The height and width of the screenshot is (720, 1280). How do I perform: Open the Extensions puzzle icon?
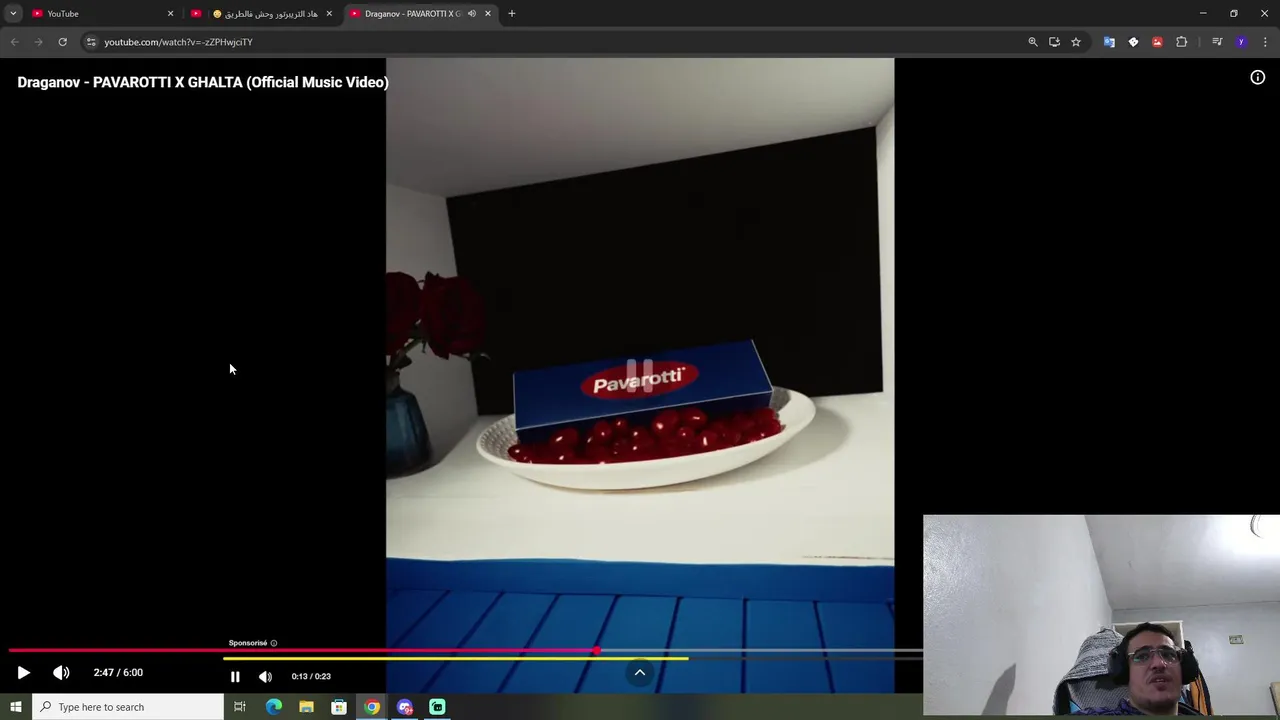point(1182,42)
